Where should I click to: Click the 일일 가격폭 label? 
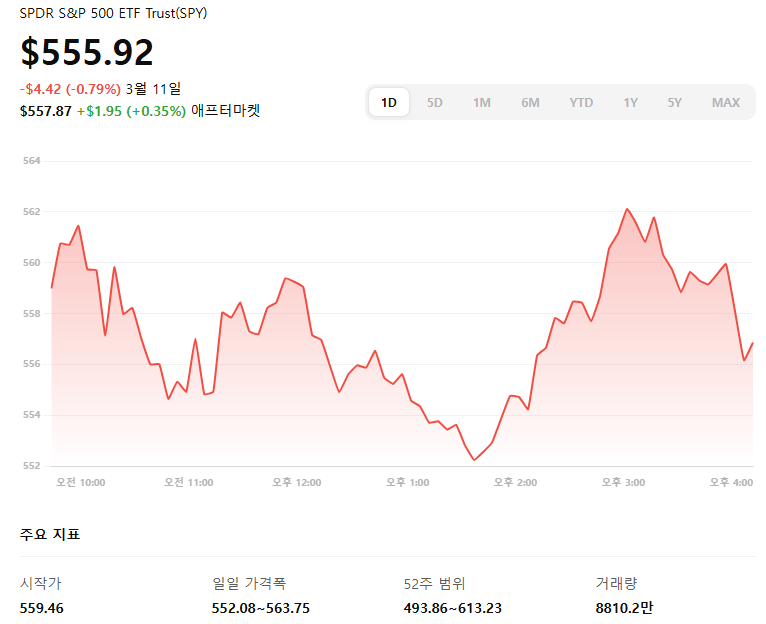(x=249, y=583)
